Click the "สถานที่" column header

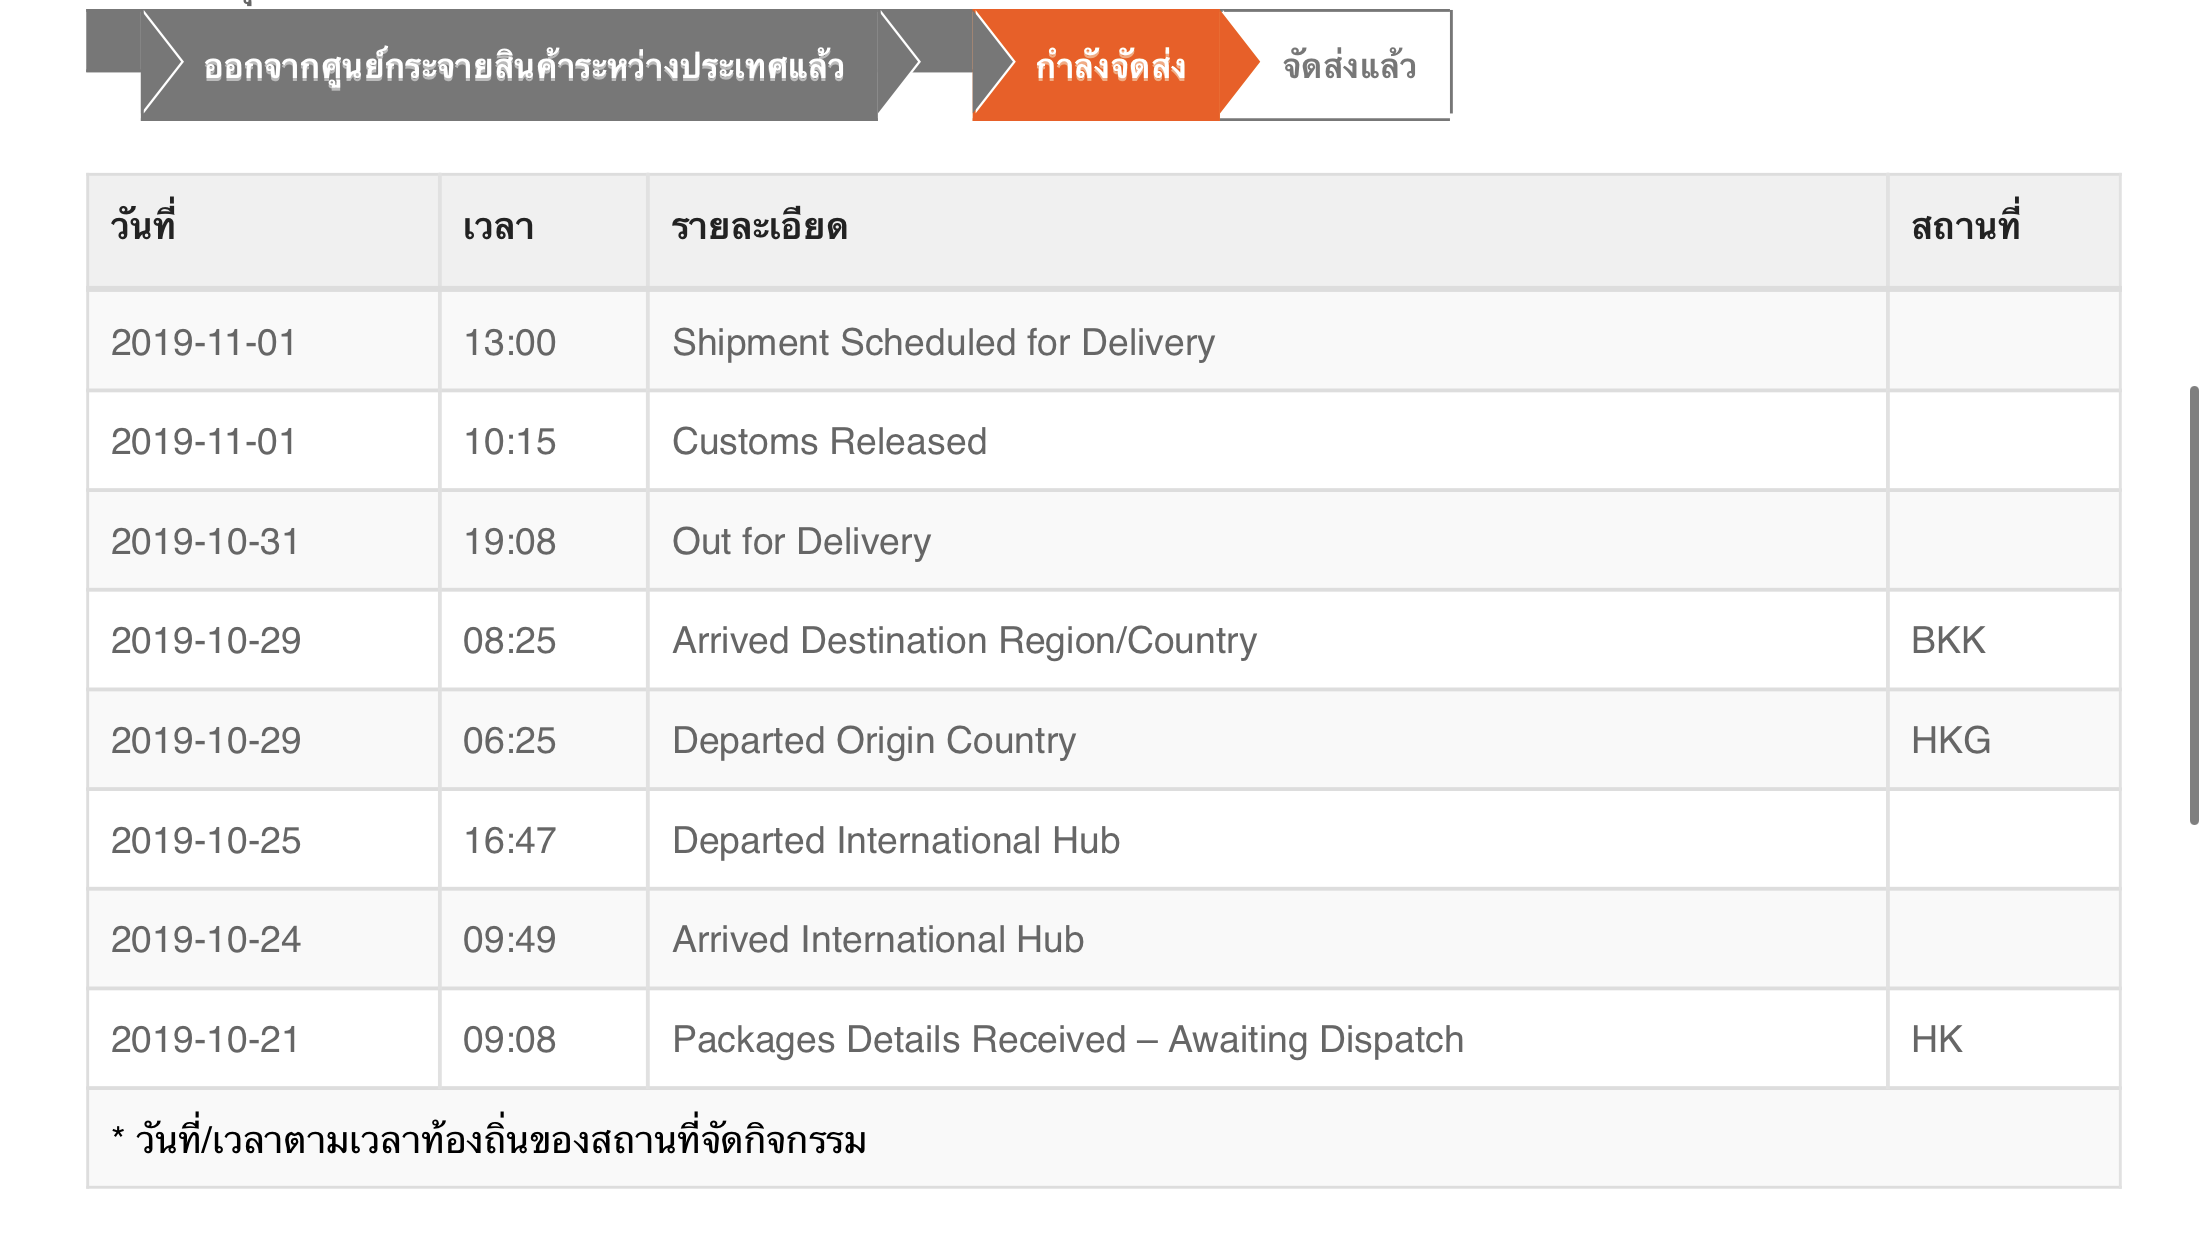1965,226
